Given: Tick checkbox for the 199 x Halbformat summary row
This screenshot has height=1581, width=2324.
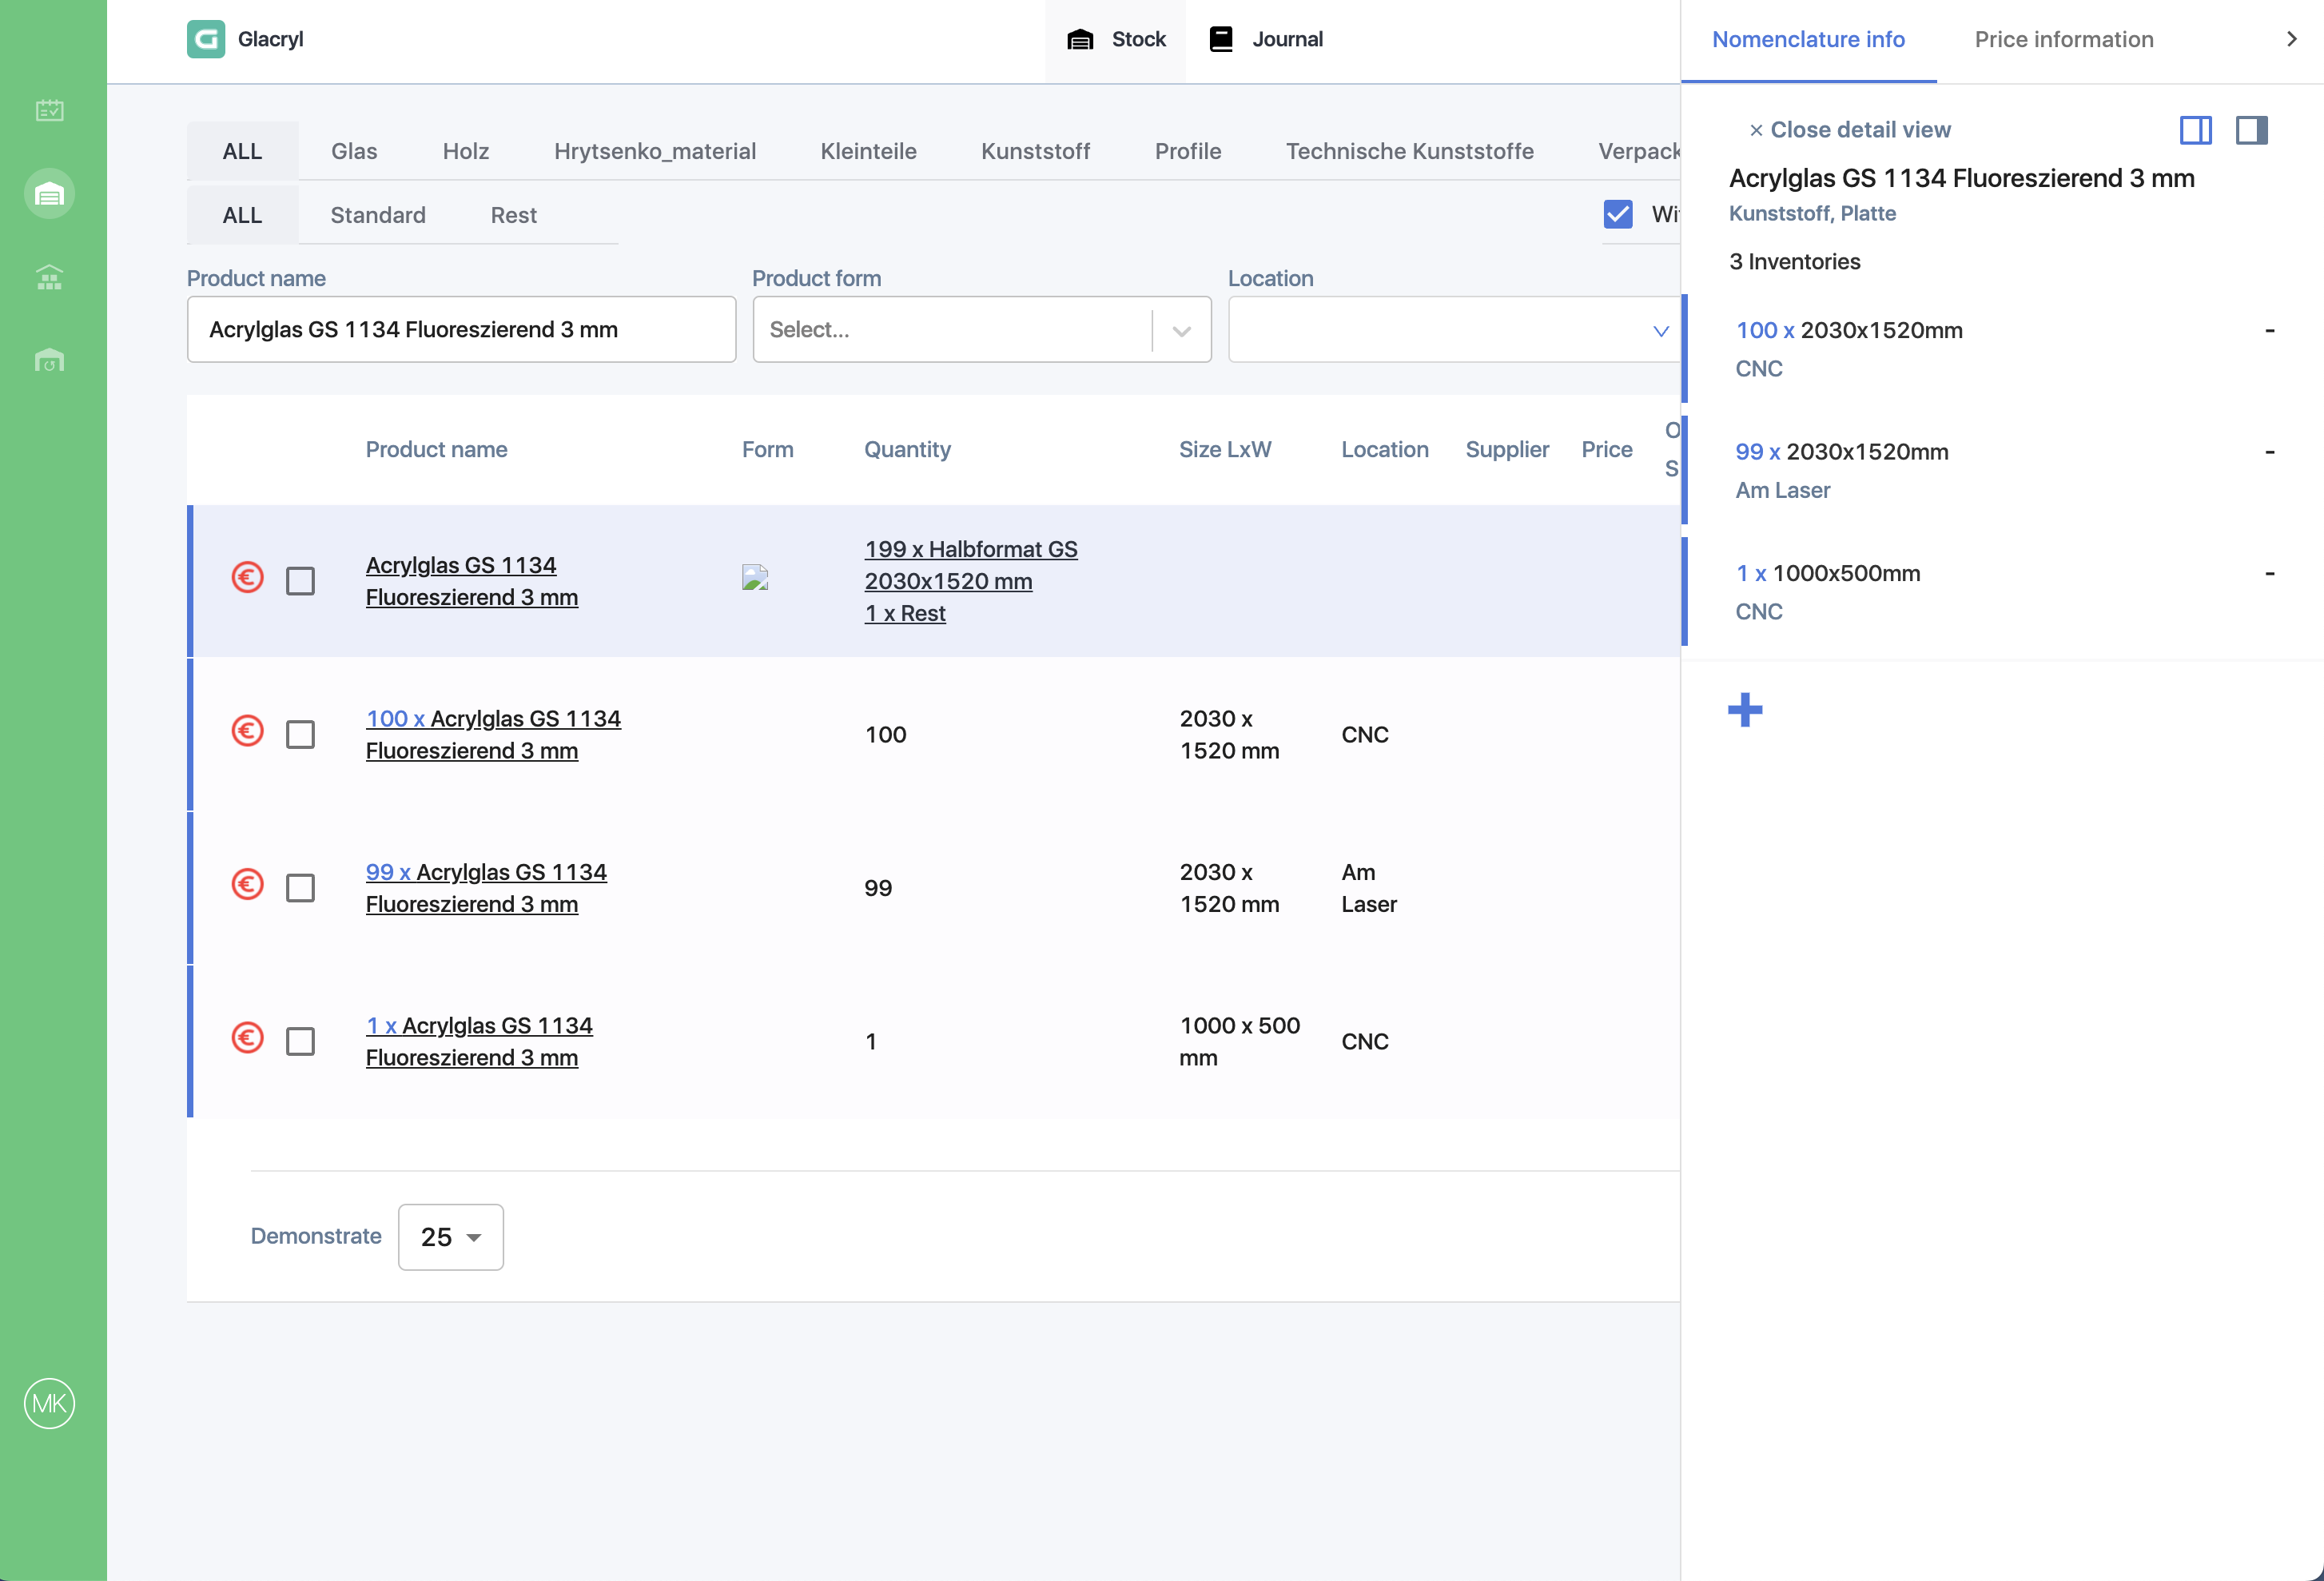Looking at the screenshot, I should (300, 581).
